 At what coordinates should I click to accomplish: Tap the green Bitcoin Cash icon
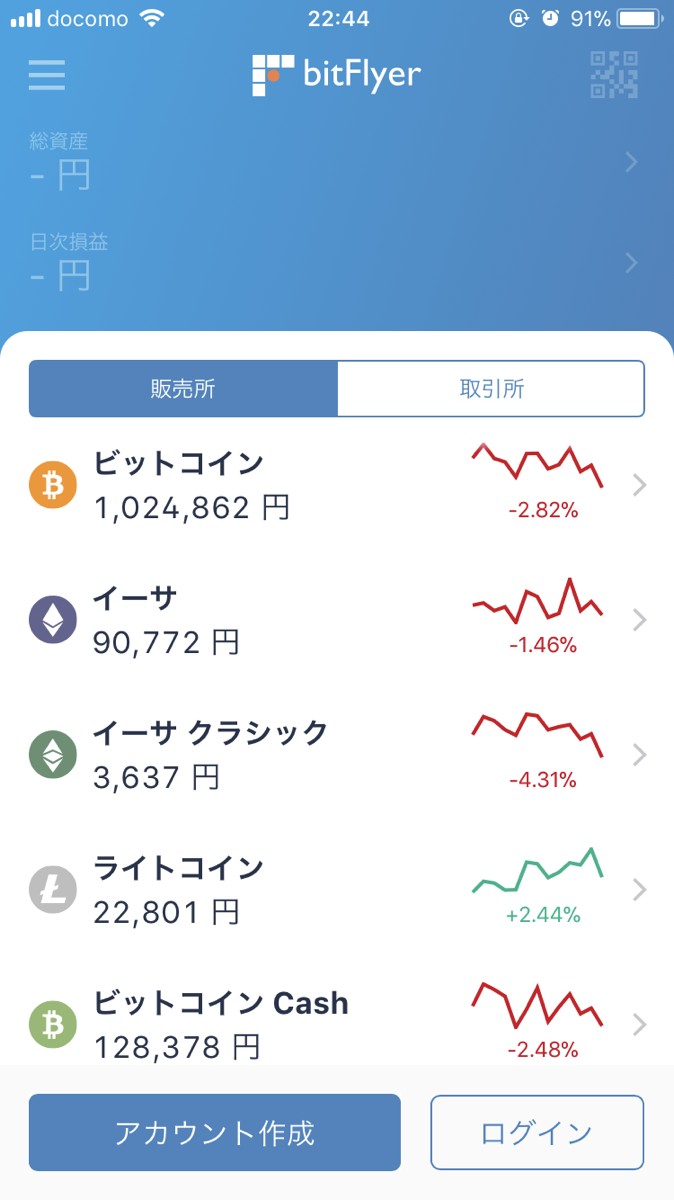(53, 1024)
